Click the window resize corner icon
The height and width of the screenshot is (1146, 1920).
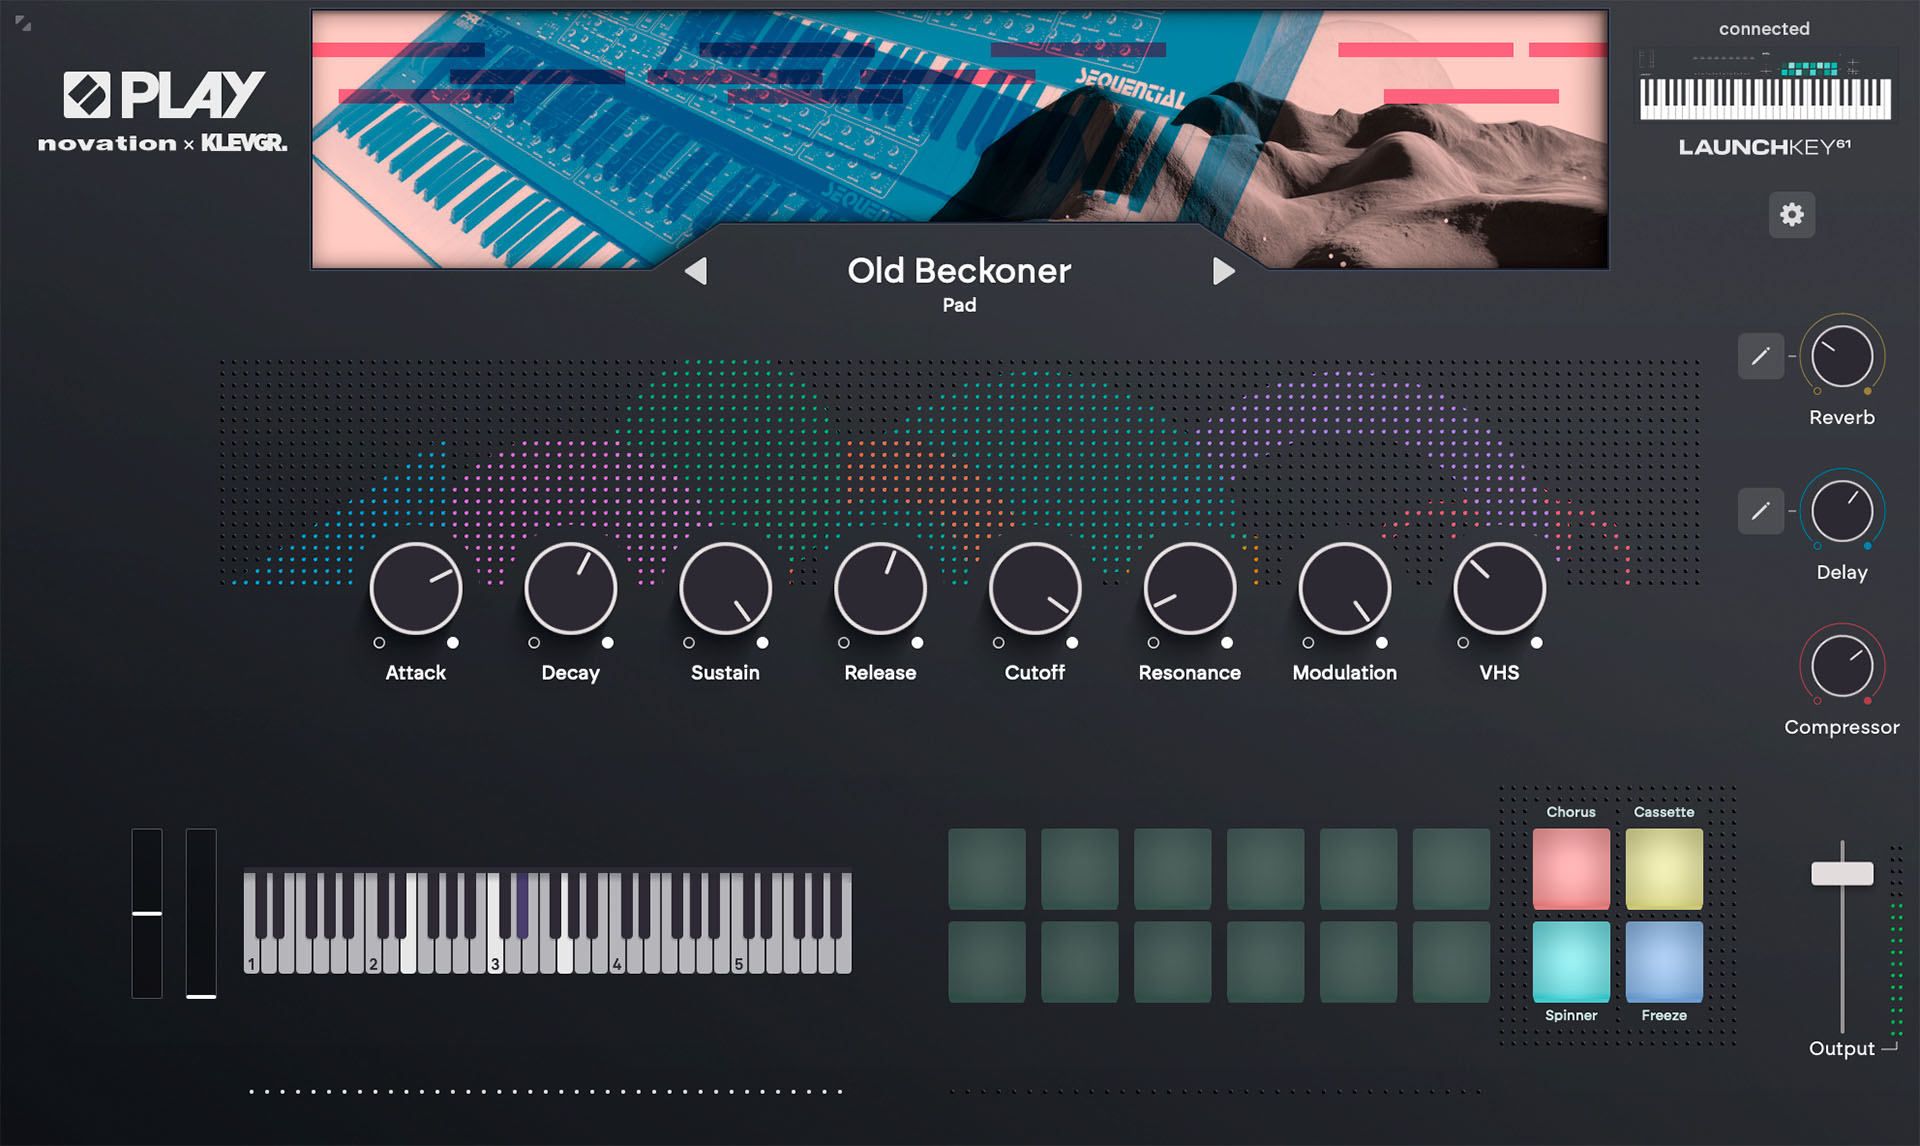(x=23, y=23)
